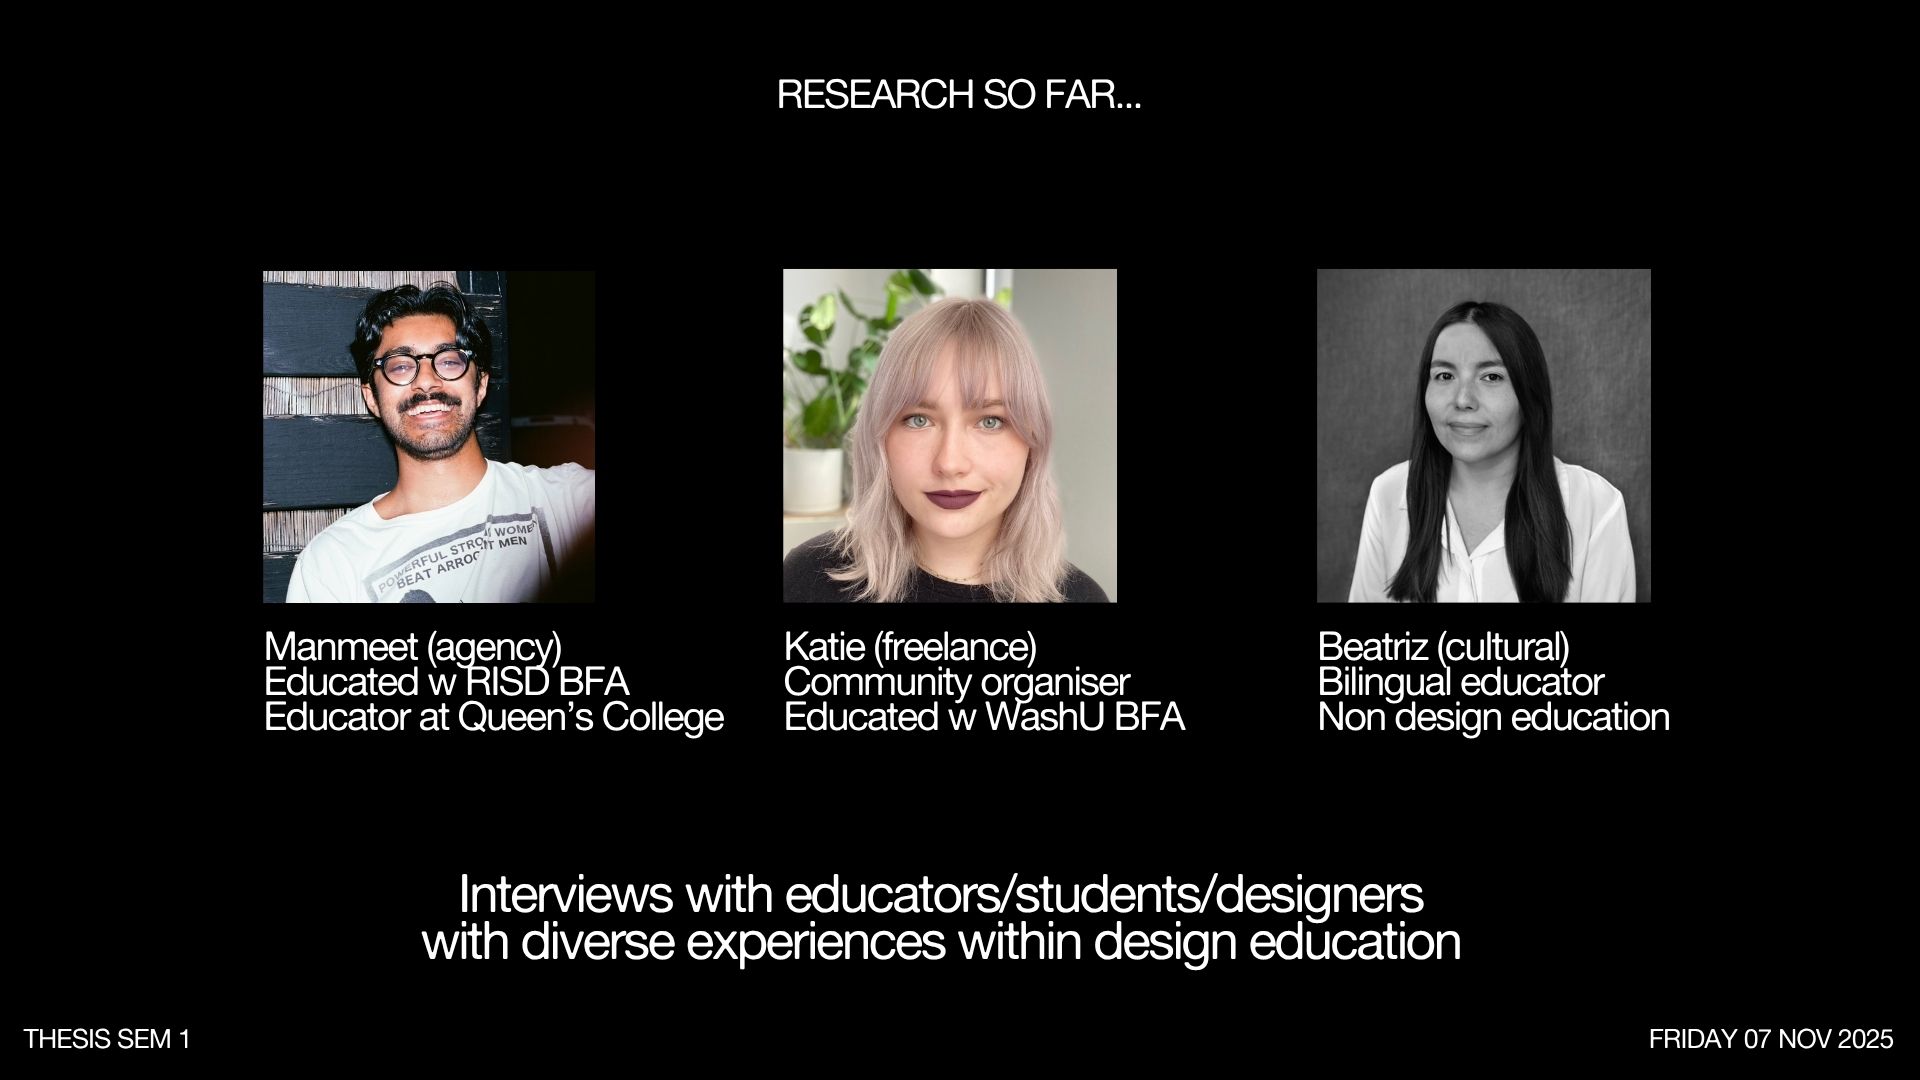Image resolution: width=1920 pixels, height=1080 pixels.
Task: Click the Non design education text
Action: tap(1493, 717)
